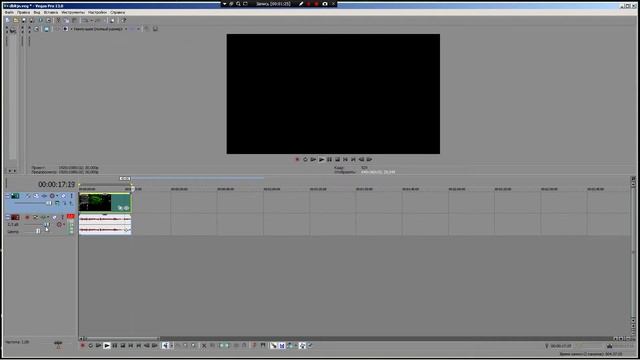
Task: Toggle auto ripple mode
Action: 290,346
